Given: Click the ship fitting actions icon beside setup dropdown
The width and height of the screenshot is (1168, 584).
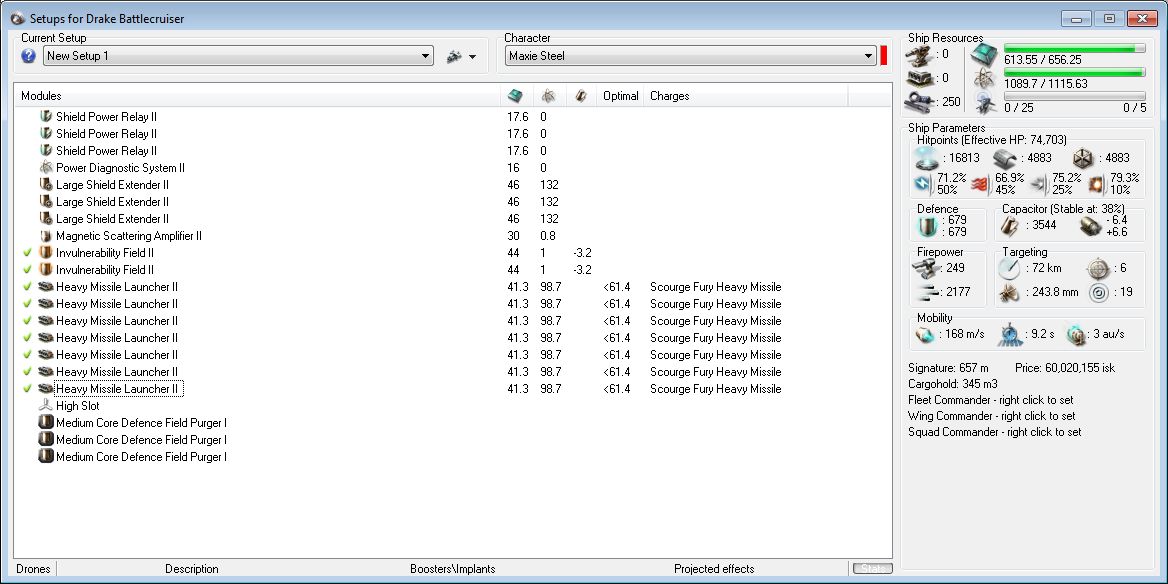Looking at the screenshot, I should [x=454, y=56].
